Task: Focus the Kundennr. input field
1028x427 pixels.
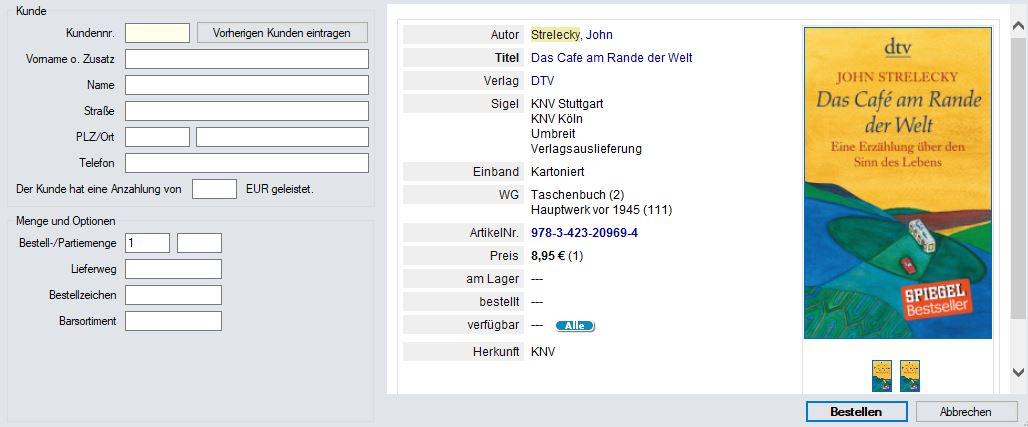Action: click(157, 33)
